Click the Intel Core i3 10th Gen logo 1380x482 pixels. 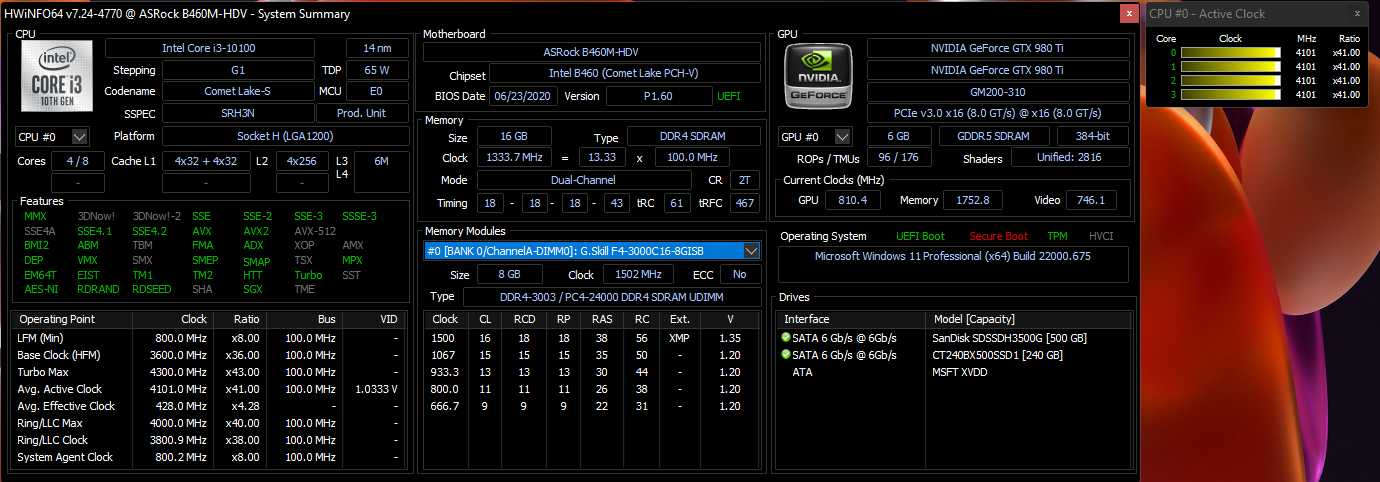pos(56,76)
